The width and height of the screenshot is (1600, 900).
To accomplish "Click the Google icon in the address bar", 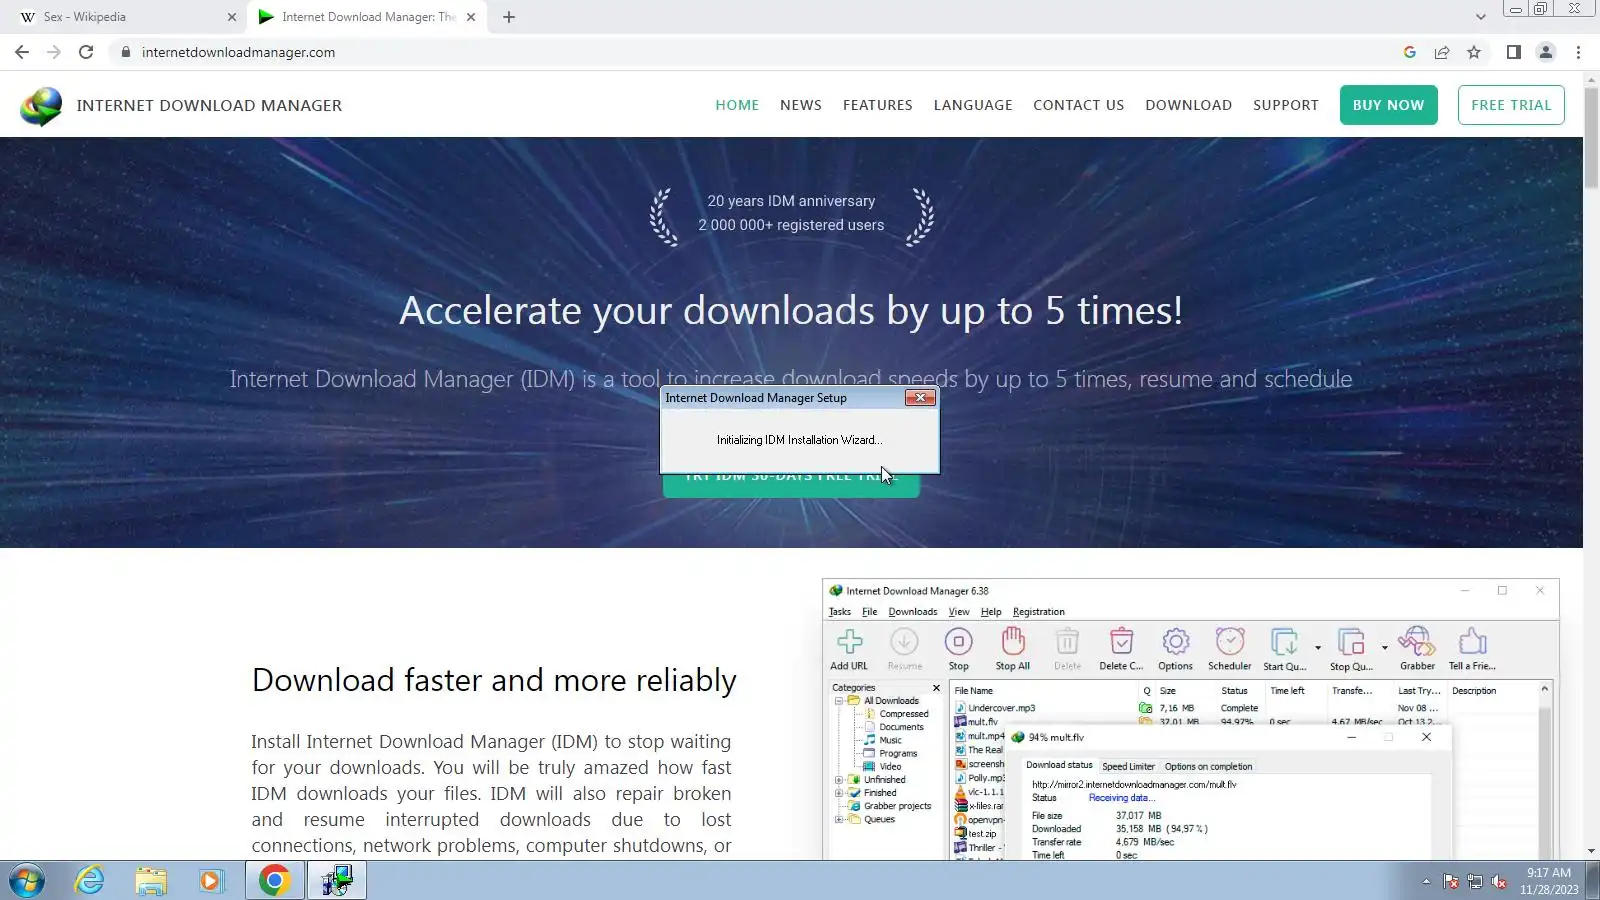I will tap(1410, 52).
